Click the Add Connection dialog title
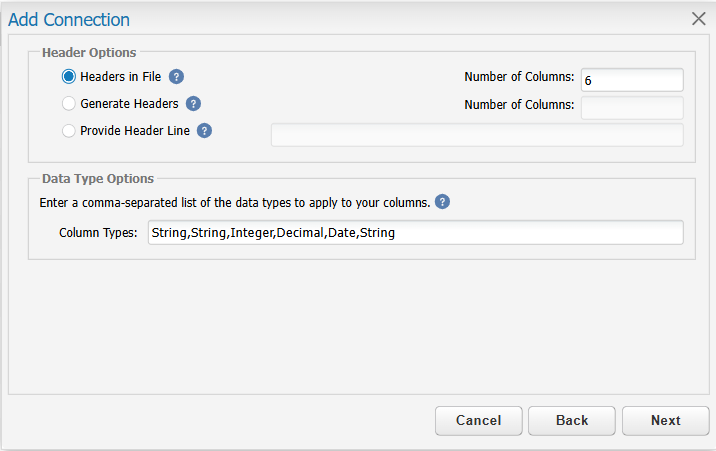The image size is (716, 451). point(69,20)
